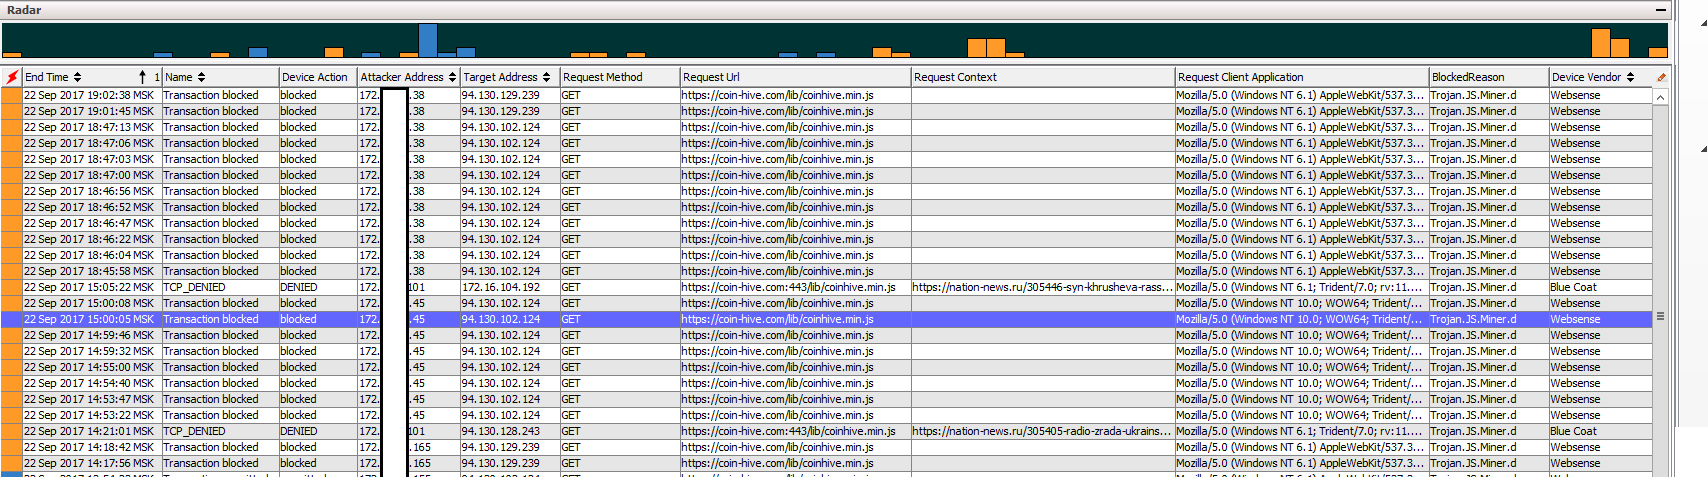This screenshot has height=477, width=1708.
Task: Minimize the Radar panel using the dash button
Action: point(1661,10)
